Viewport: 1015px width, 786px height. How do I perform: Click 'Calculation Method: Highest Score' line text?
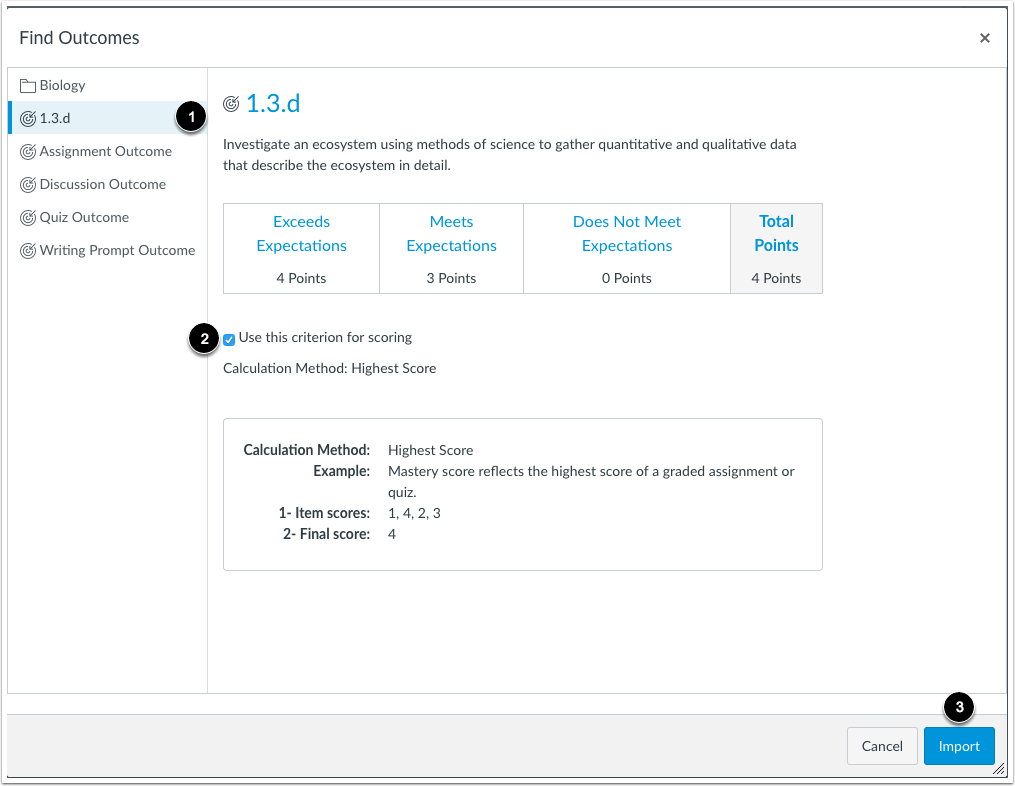pyautogui.click(x=329, y=368)
